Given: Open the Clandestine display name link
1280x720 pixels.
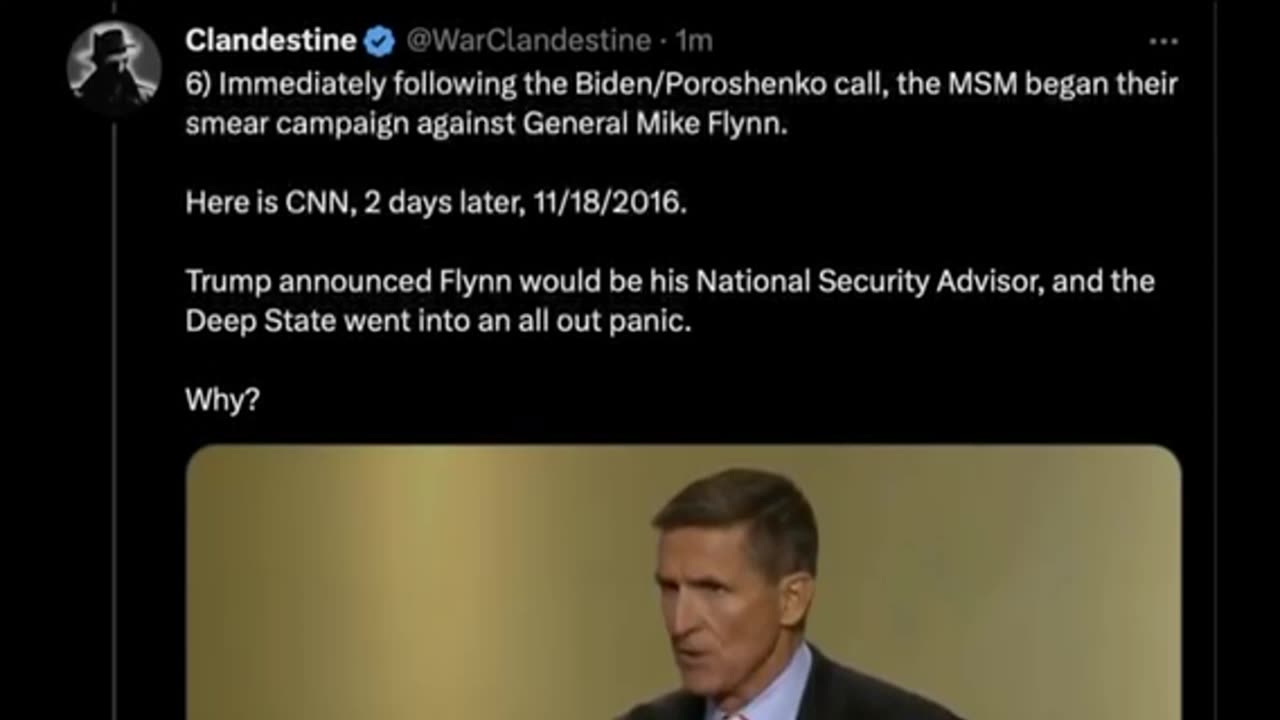Looking at the screenshot, I should [271, 41].
